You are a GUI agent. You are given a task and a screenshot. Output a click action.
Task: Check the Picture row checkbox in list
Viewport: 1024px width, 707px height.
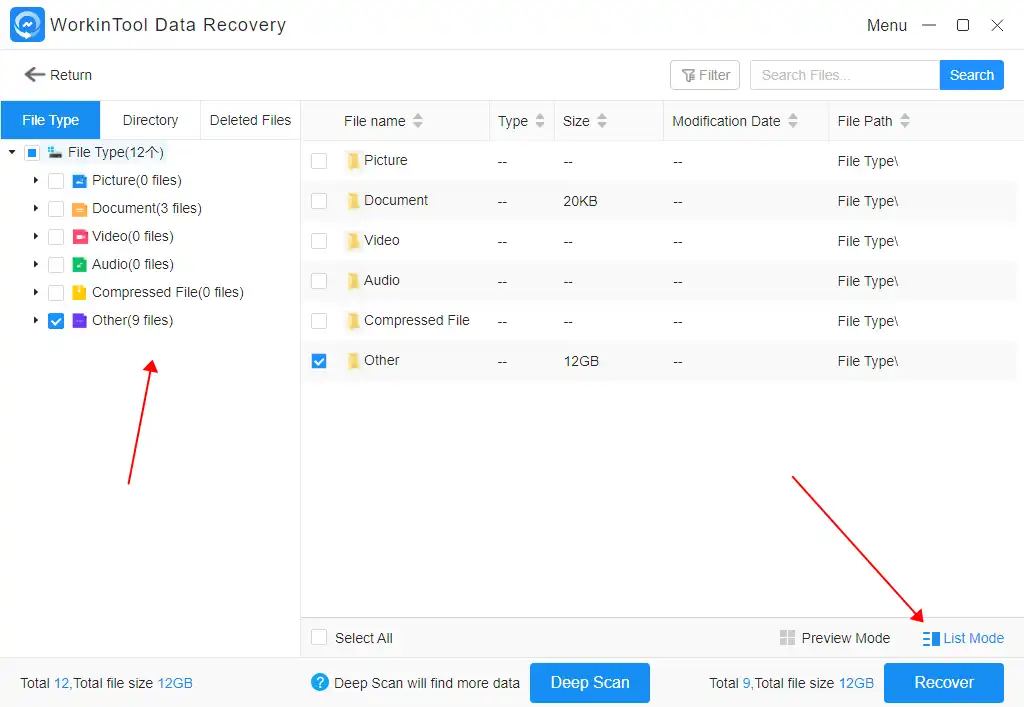click(319, 161)
